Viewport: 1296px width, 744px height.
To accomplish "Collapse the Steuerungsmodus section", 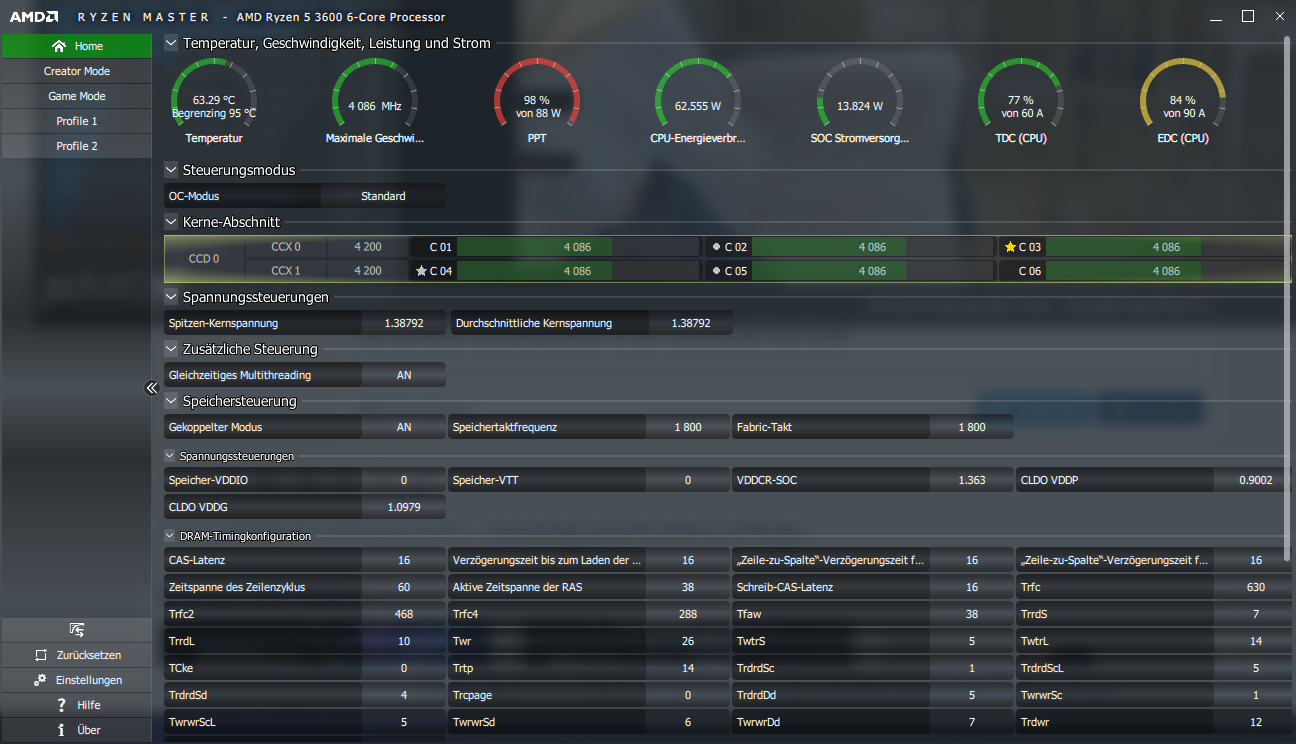I will point(171,170).
